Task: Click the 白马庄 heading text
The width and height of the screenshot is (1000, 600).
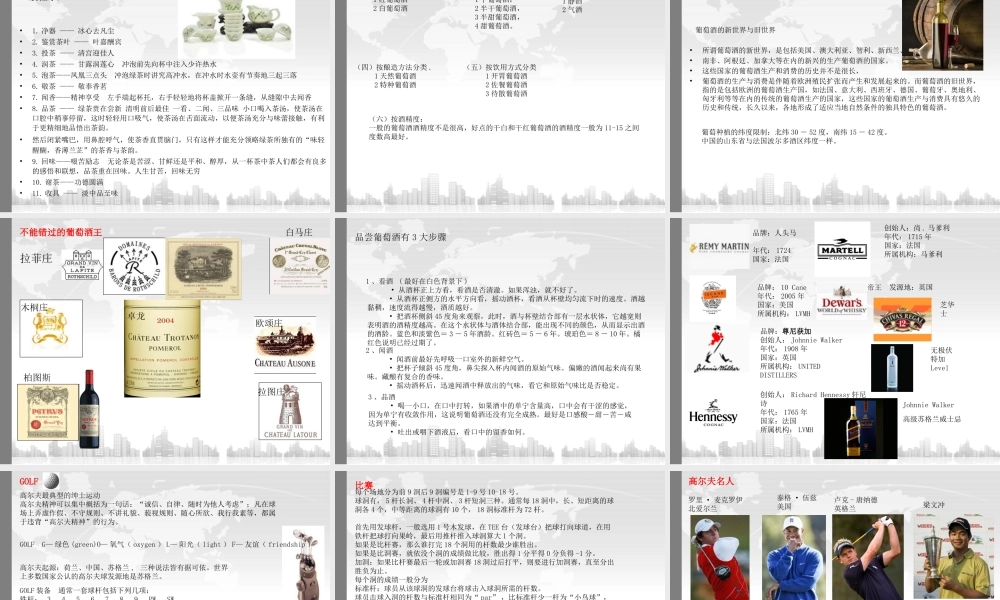Action: pyautogui.click(x=298, y=232)
